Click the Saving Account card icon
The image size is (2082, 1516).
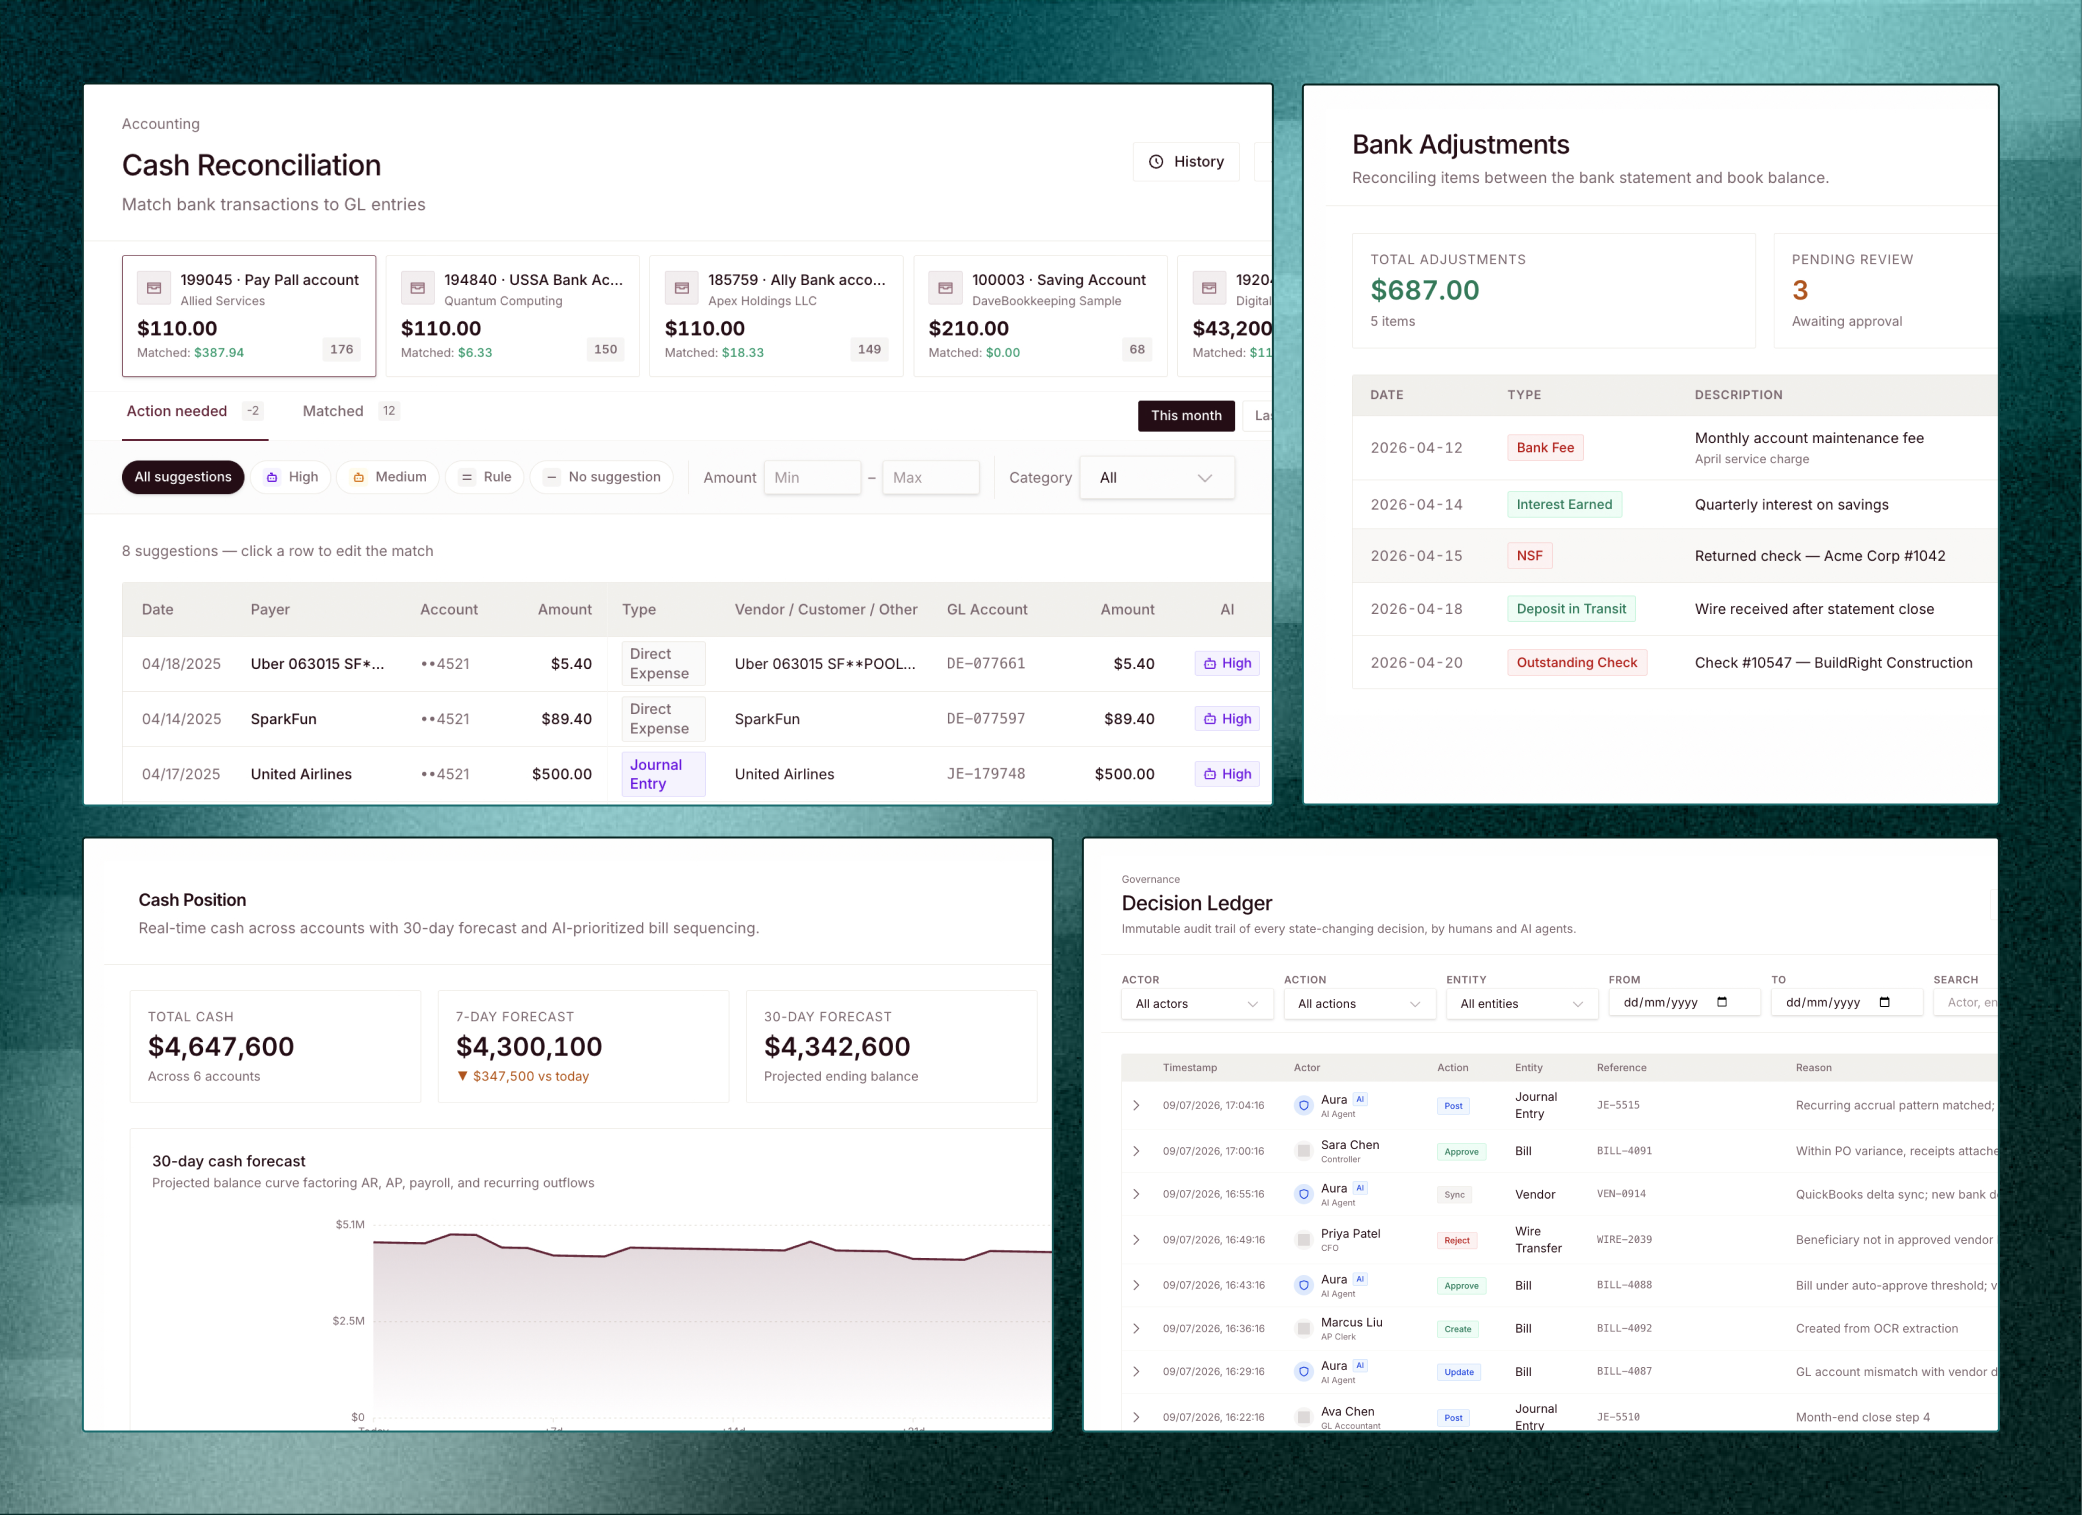(945, 288)
